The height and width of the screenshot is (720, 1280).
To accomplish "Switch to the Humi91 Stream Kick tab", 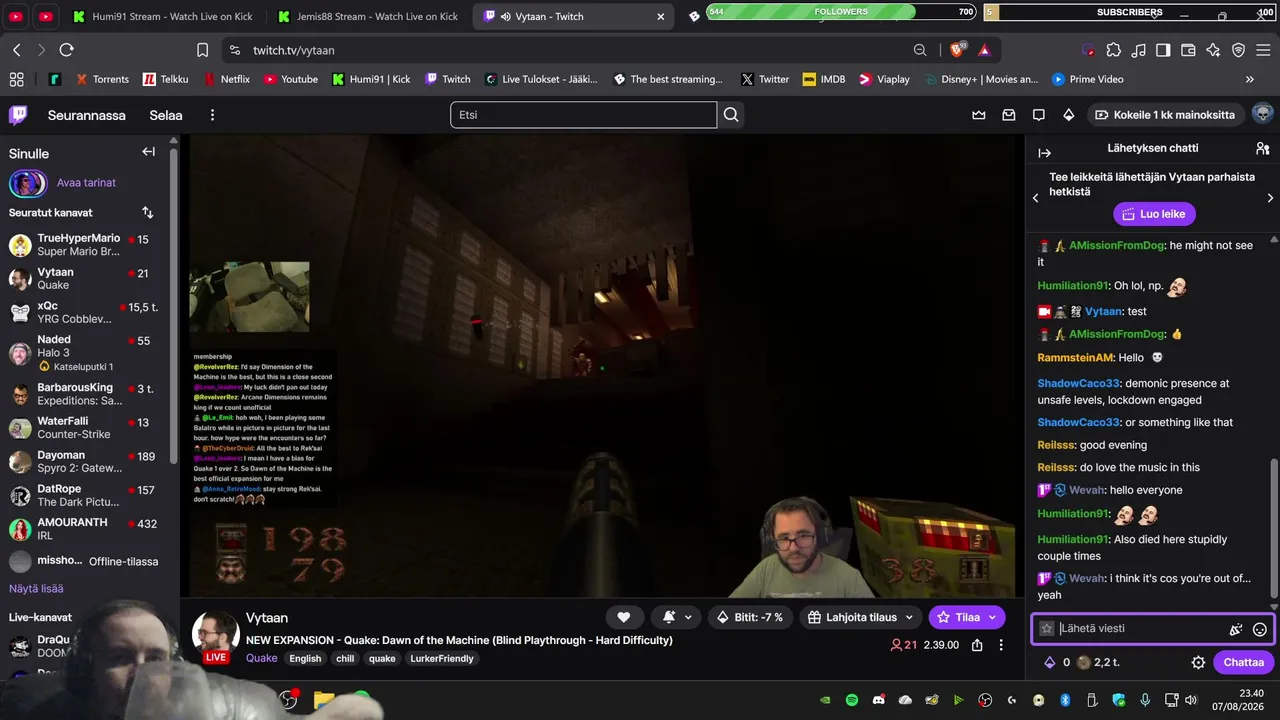I will [160, 16].
